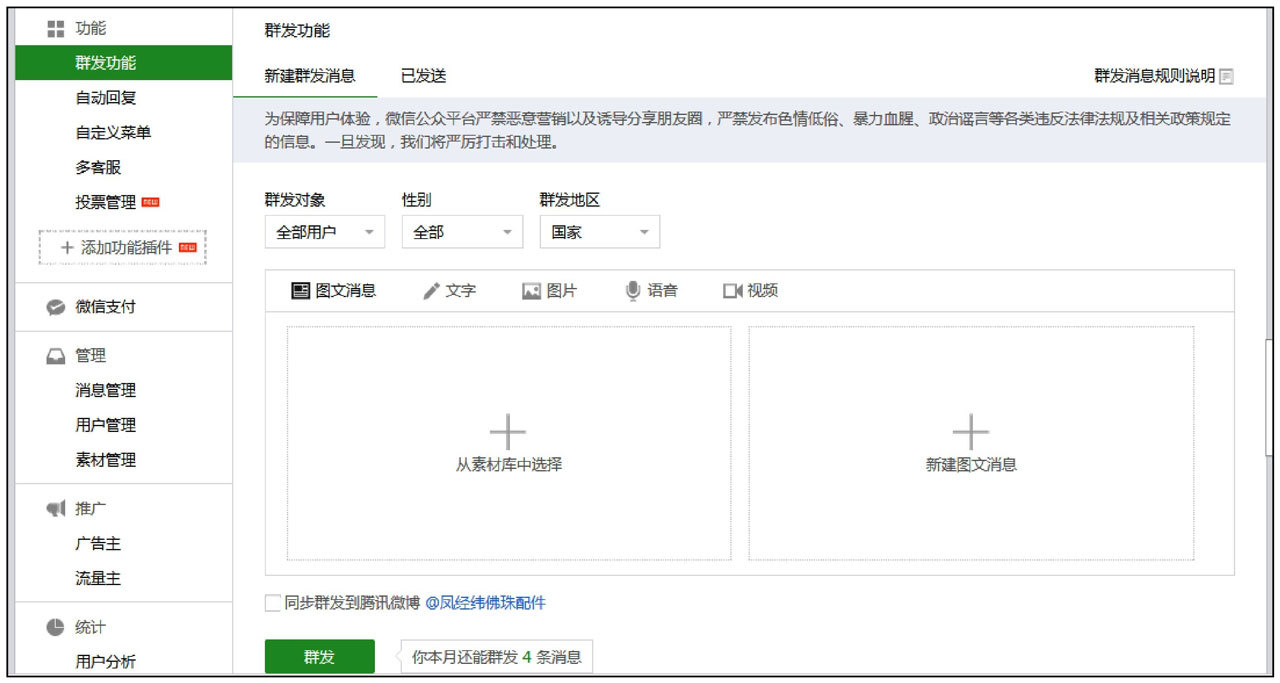Image resolution: width=1280 pixels, height=683 pixels.
Task: Click the 统计 section heading text
Action: pyautogui.click(x=90, y=627)
